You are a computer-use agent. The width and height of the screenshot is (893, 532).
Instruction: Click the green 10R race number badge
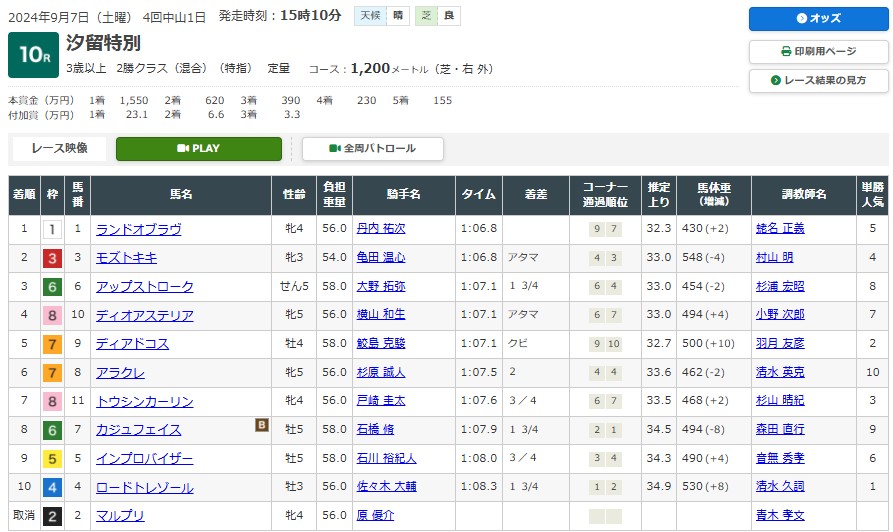[33, 56]
